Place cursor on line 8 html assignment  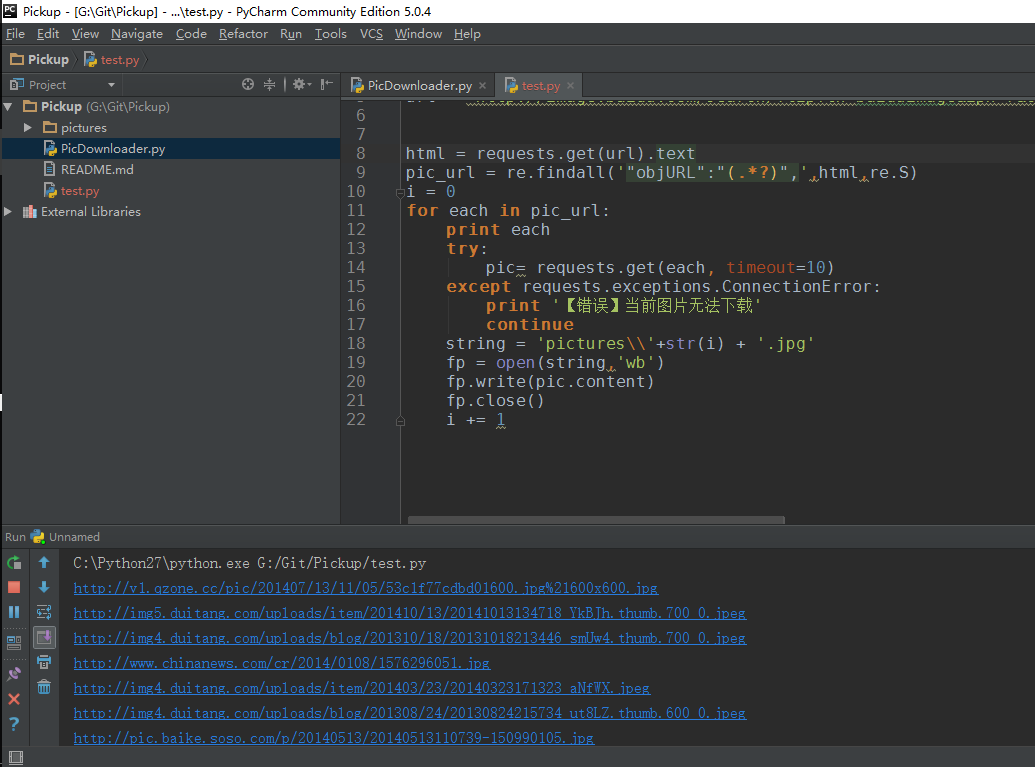click(x=550, y=153)
